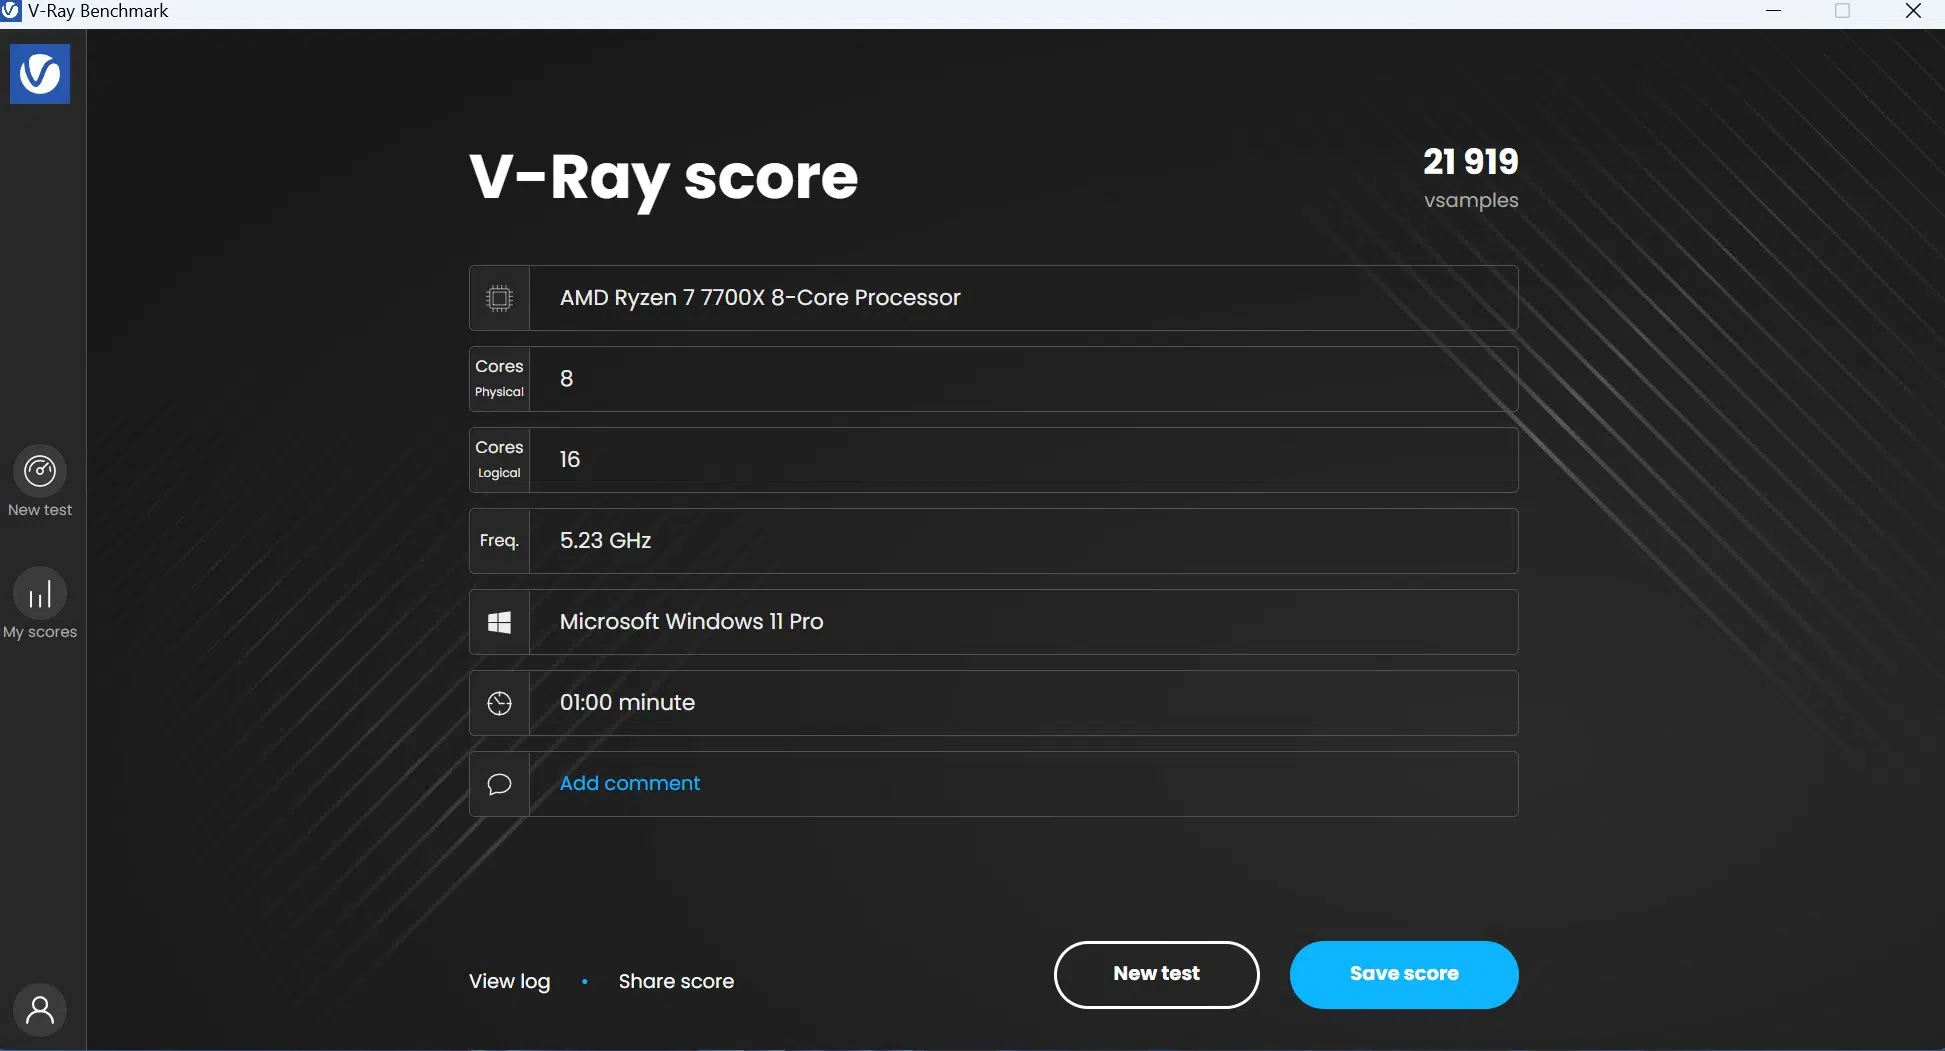Click the CPU chip icon beside processor name
Image resolution: width=1945 pixels, height=1051 pixels.
tap(499, 298)
